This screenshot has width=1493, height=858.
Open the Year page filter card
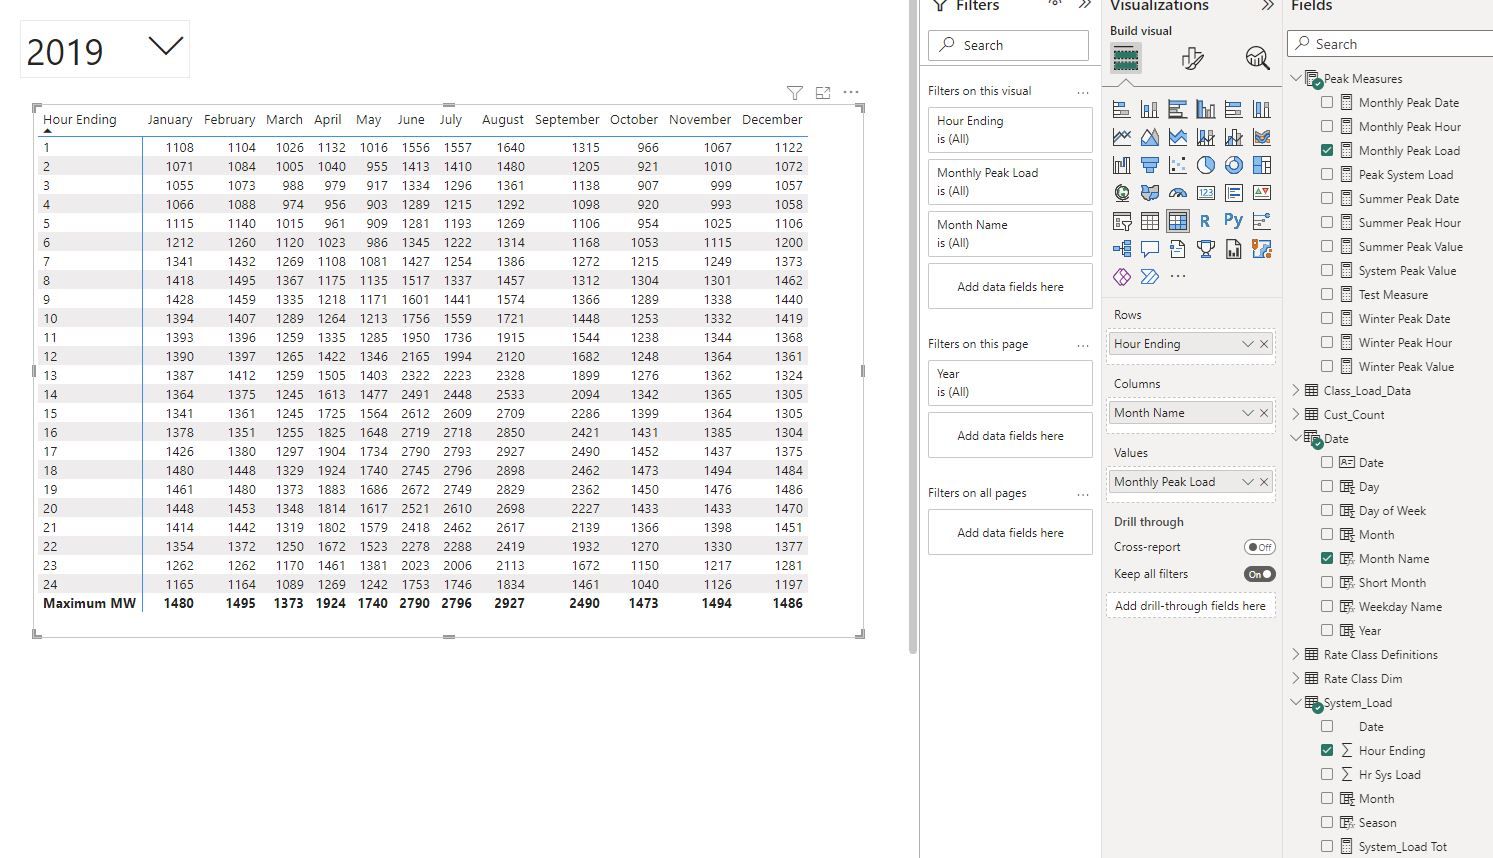pos(1010,383)
